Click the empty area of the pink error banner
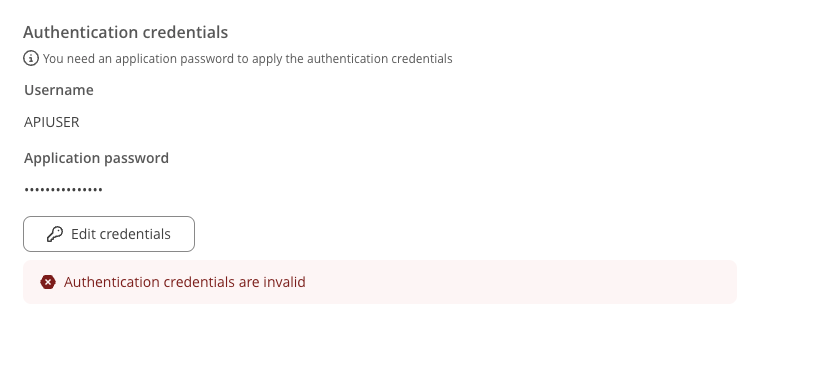Screen dimensions: 833x377 coord(521,282)
